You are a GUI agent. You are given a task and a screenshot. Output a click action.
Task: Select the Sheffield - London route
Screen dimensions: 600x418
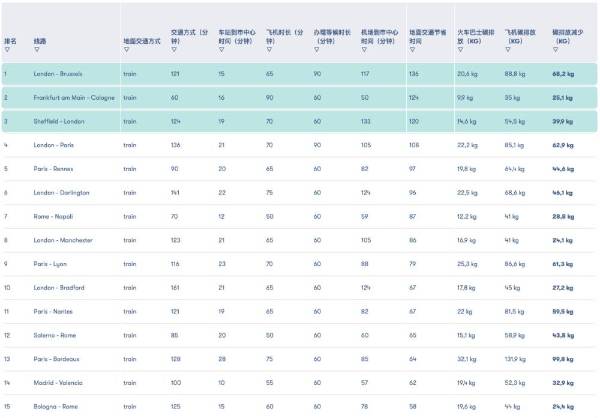[x=59, y=121]
